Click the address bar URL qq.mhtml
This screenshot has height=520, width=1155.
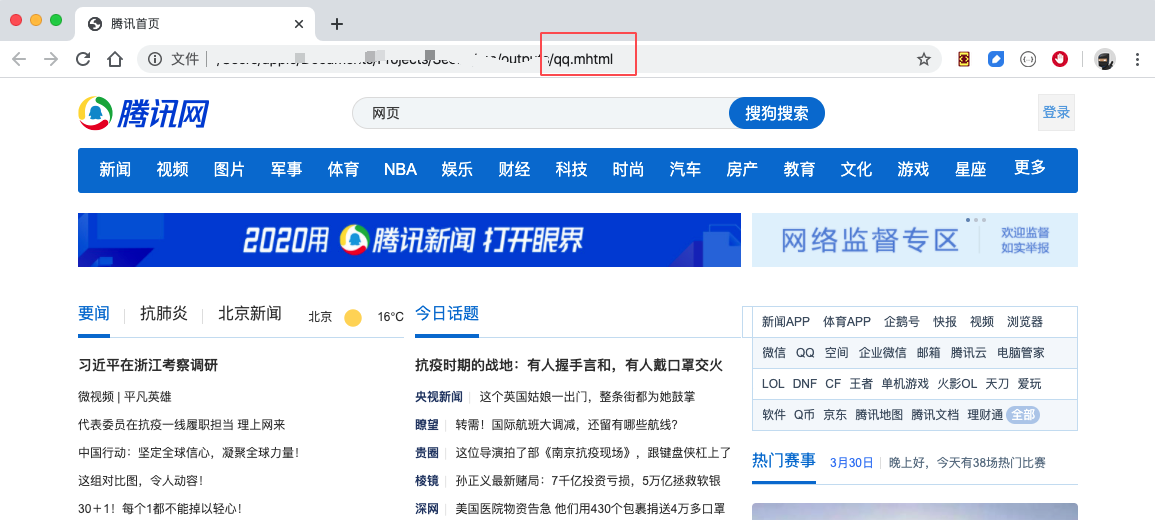pyautogui.click(x=582, y=60)
